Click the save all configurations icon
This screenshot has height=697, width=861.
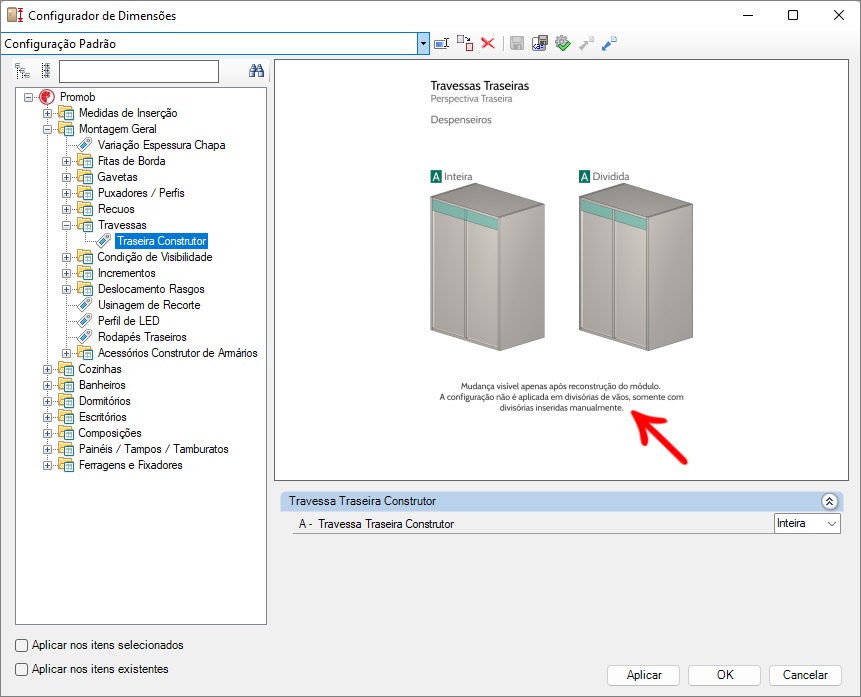pos(539,43)
